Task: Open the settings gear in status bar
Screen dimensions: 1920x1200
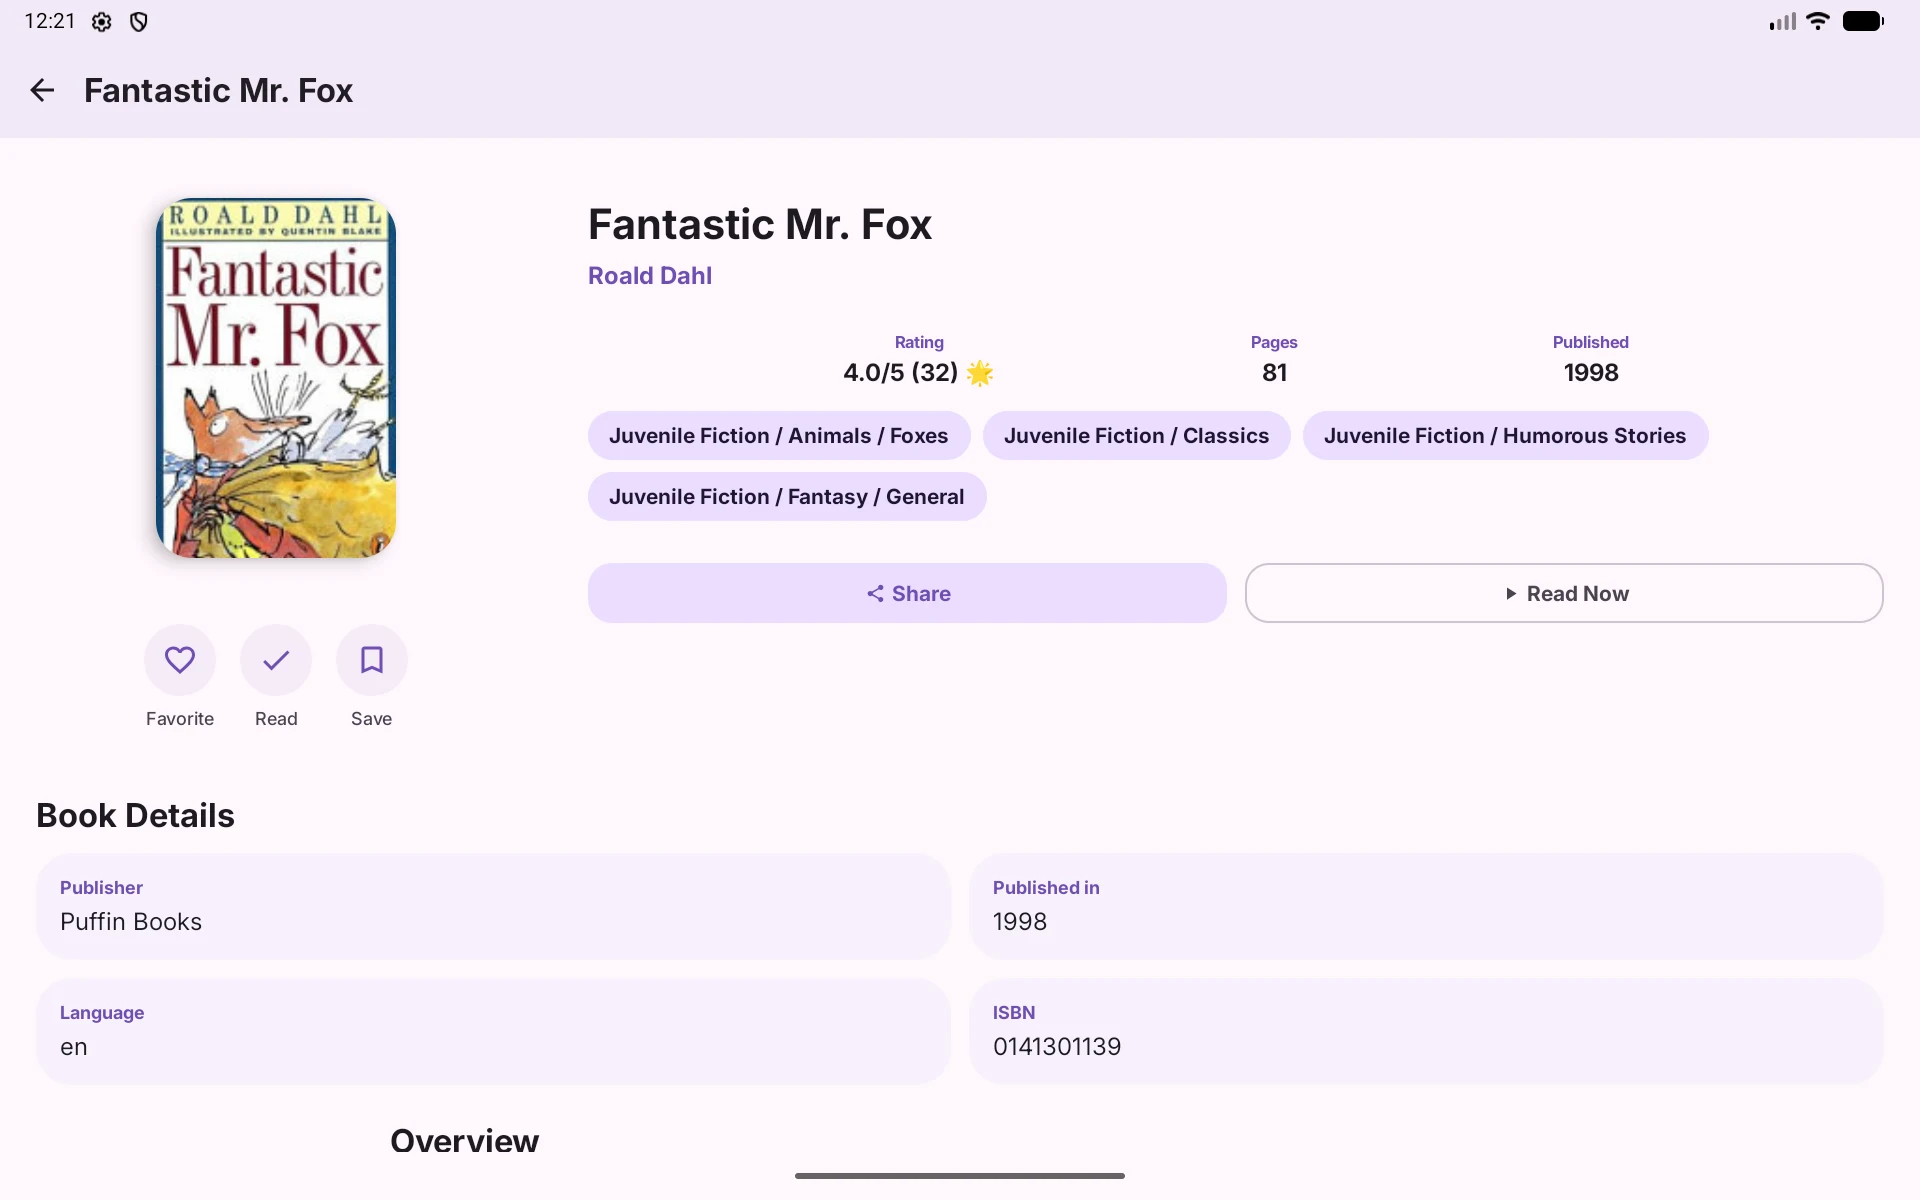Action: [x=101, y=22]
